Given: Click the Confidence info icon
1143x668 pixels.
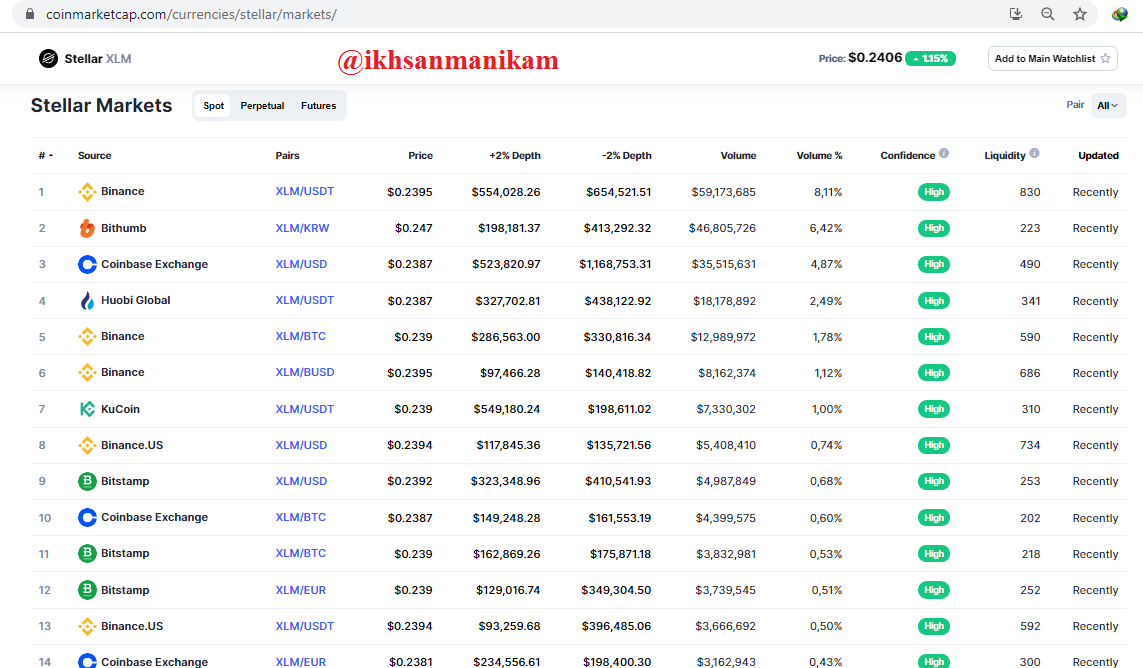Looking at the screenshot, I should [944, 153].
